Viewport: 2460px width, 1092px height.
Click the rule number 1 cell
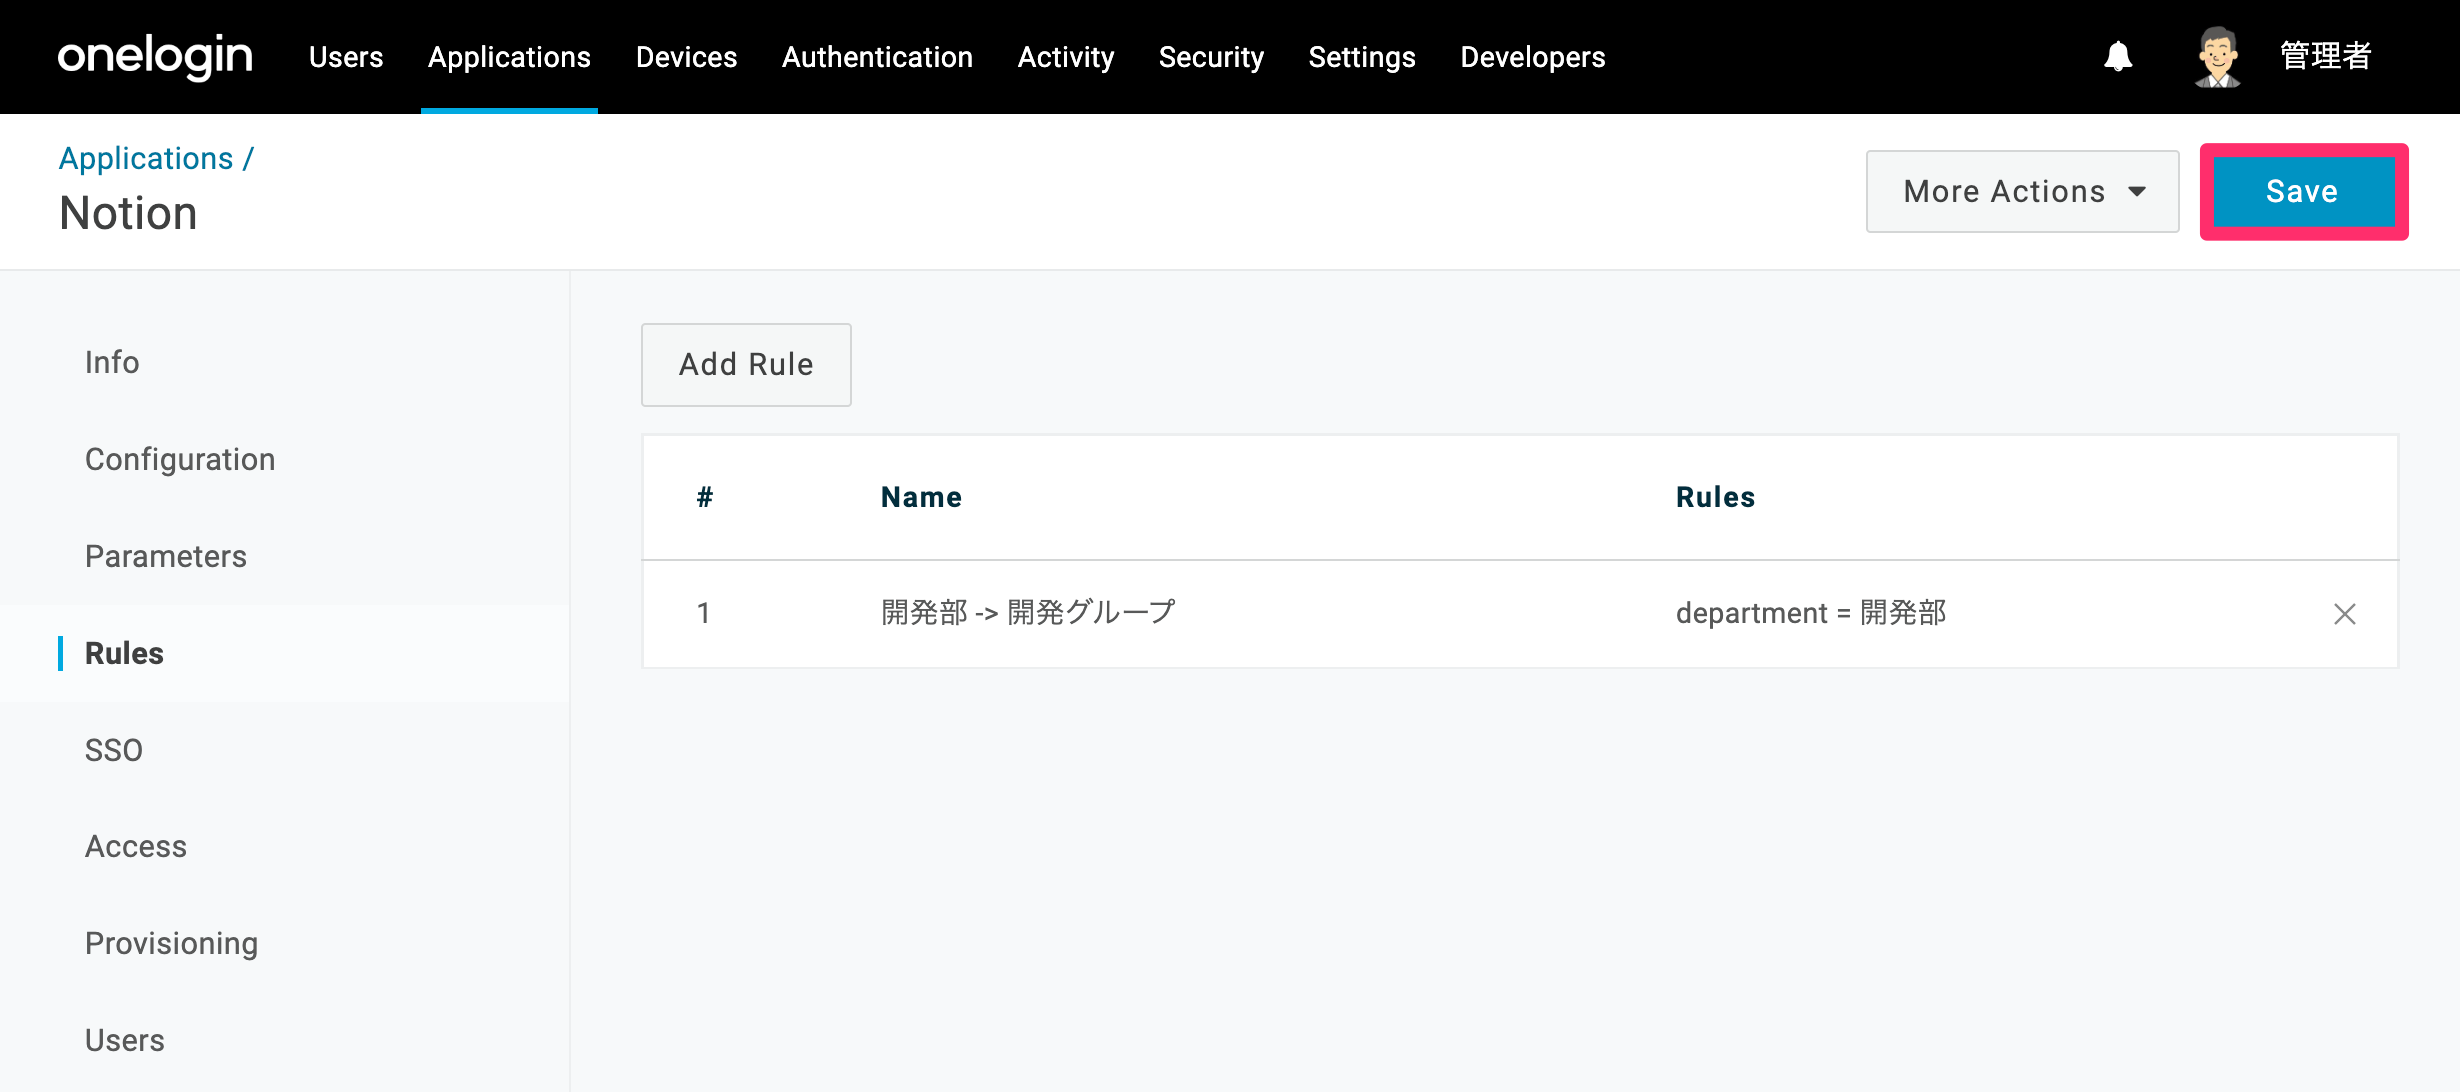pyautogui.click(x=704, y=613)
